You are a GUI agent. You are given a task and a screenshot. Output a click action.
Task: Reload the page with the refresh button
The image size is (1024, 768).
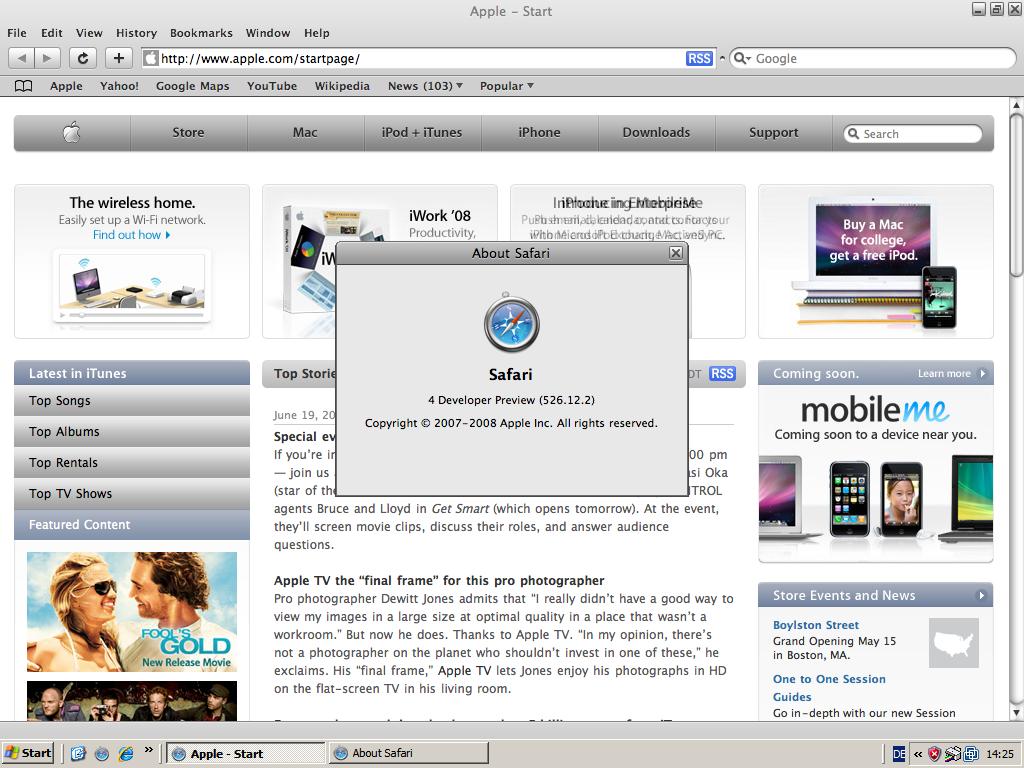[x=83, y=58]
